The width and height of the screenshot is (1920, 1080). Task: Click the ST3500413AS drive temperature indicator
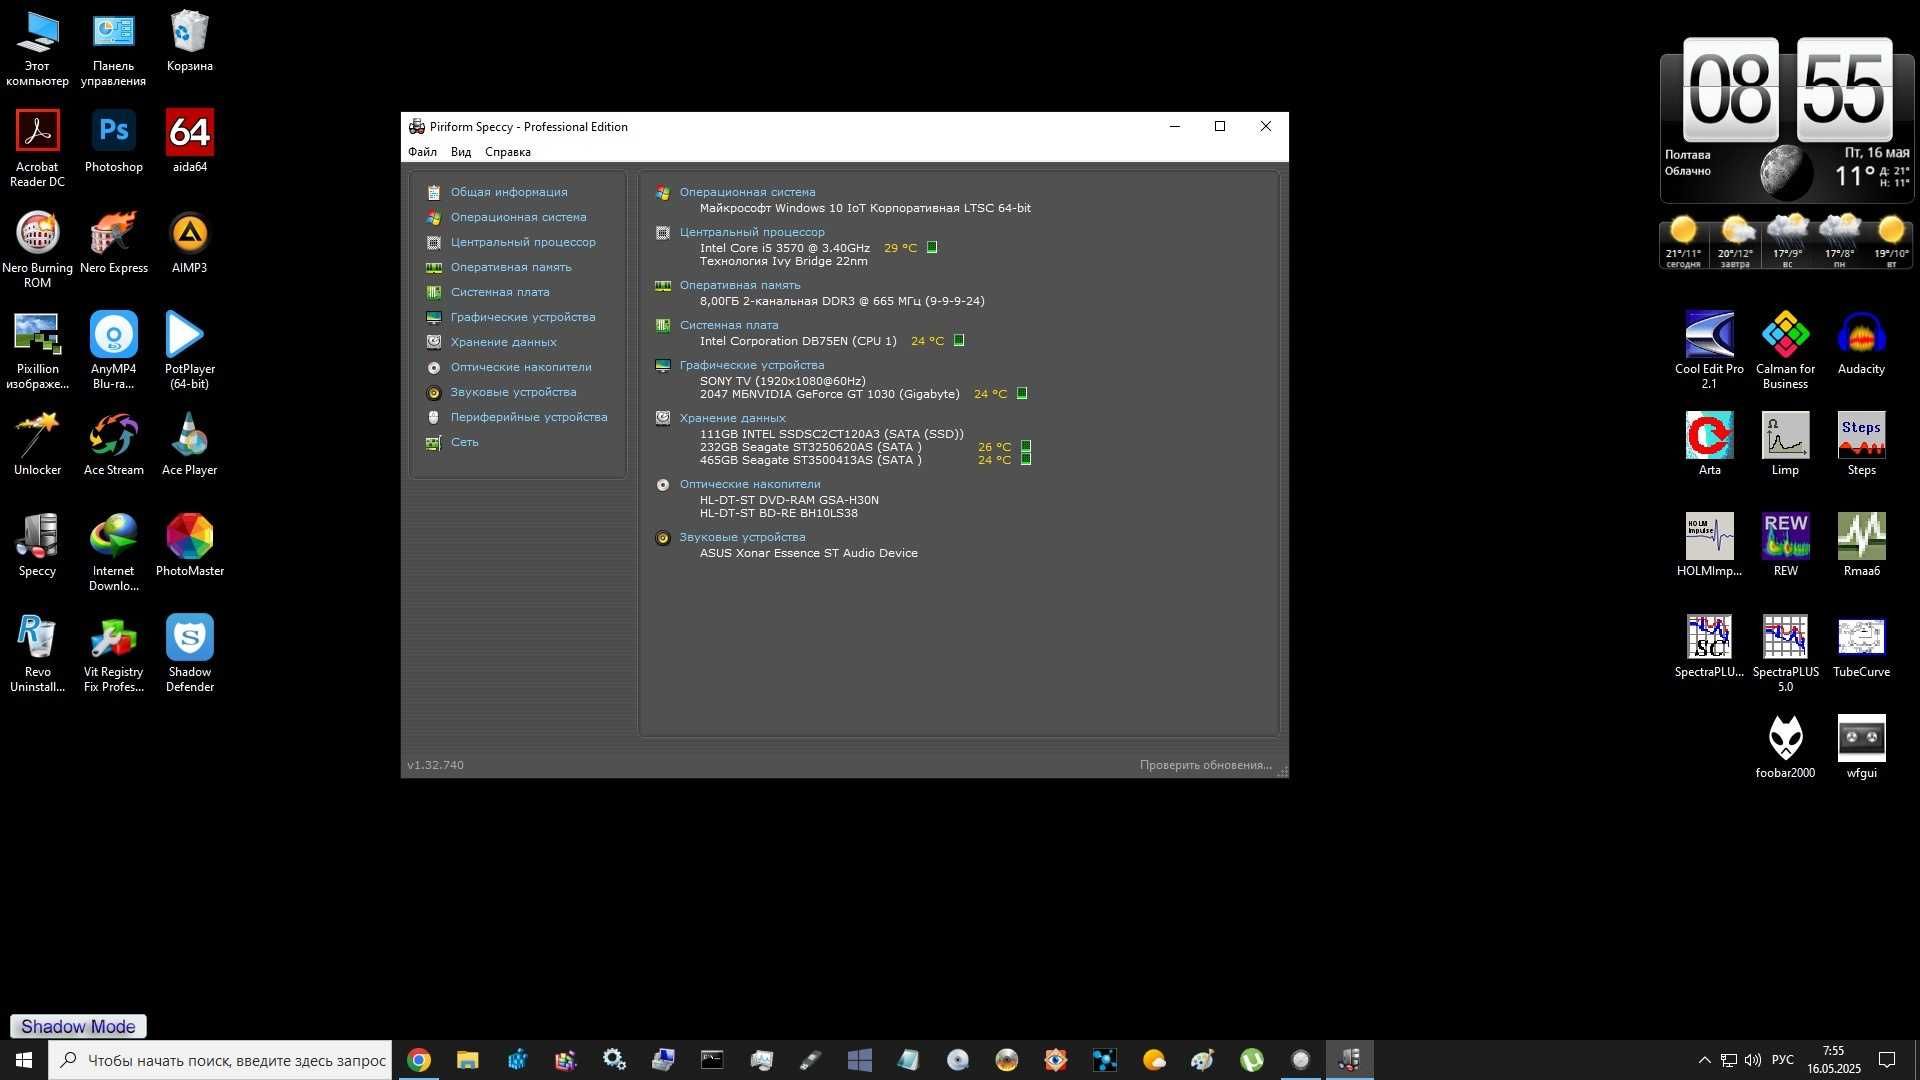pyautogui.click(x=1026, y=459)
